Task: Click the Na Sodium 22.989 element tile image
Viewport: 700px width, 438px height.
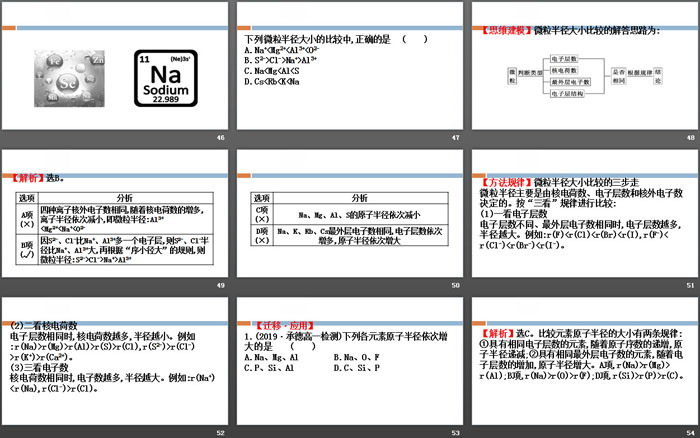Action: tap(166, 78)
